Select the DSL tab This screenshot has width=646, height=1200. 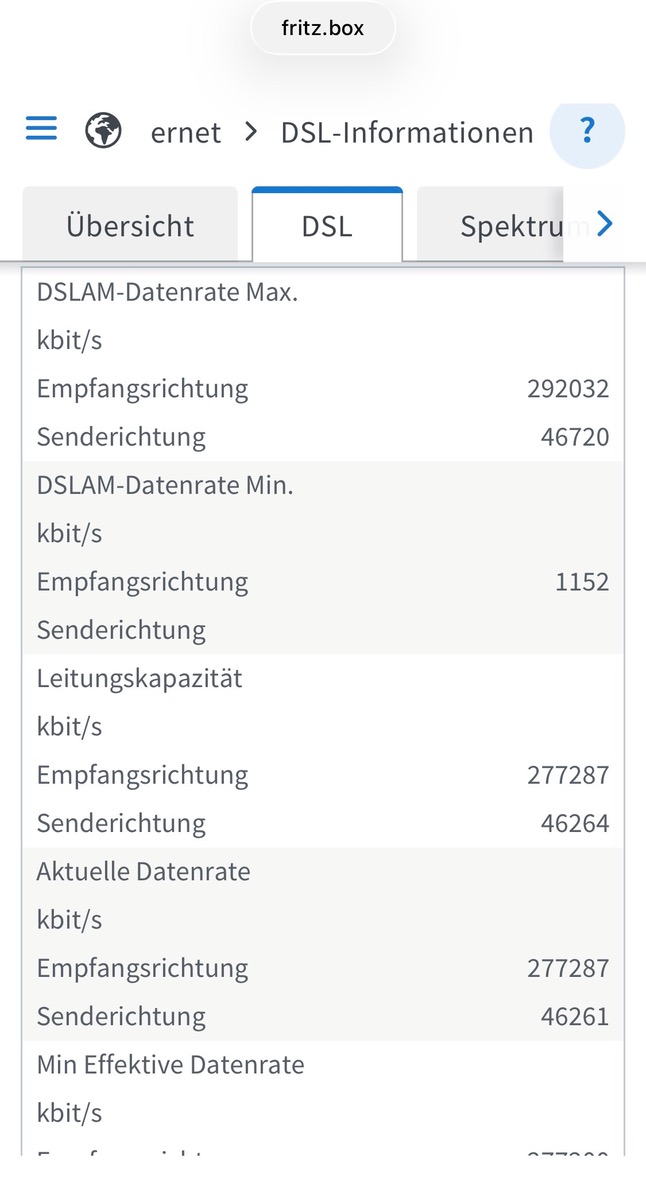pyautogui.click(x=327, y=225)
